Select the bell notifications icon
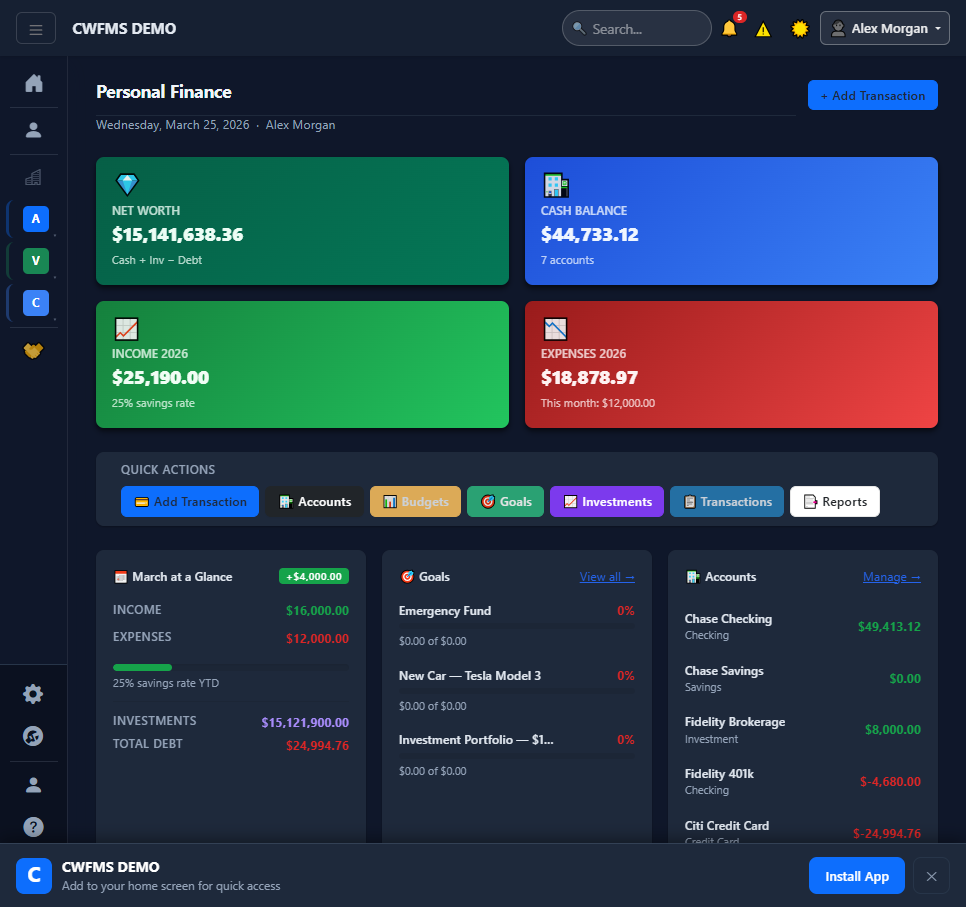 [729, 30]
